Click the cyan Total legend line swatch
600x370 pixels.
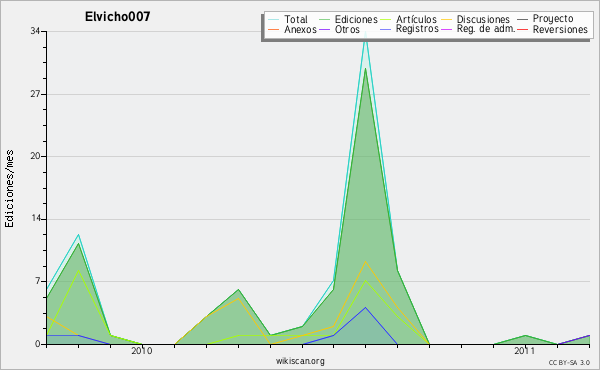point(274,19)
